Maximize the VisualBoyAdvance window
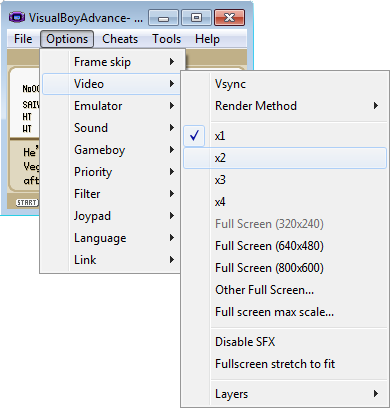 click(x=196, y=17)
